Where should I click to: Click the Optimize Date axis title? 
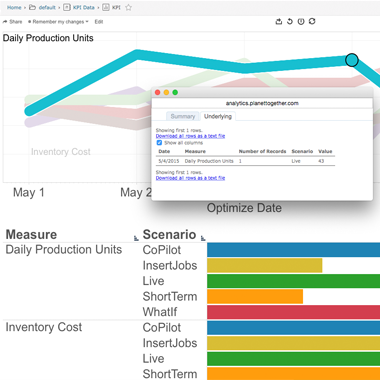tap(244, 208)
